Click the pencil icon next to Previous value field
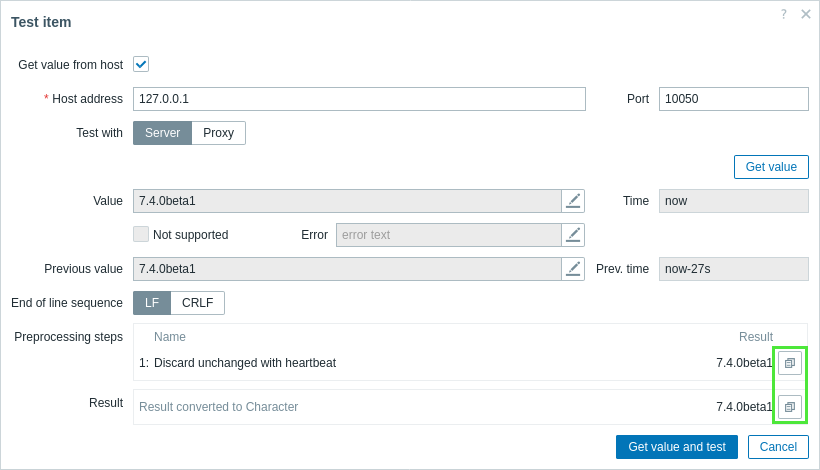The height and width of the screenshot is (470, 820). [x=573, y=269]
